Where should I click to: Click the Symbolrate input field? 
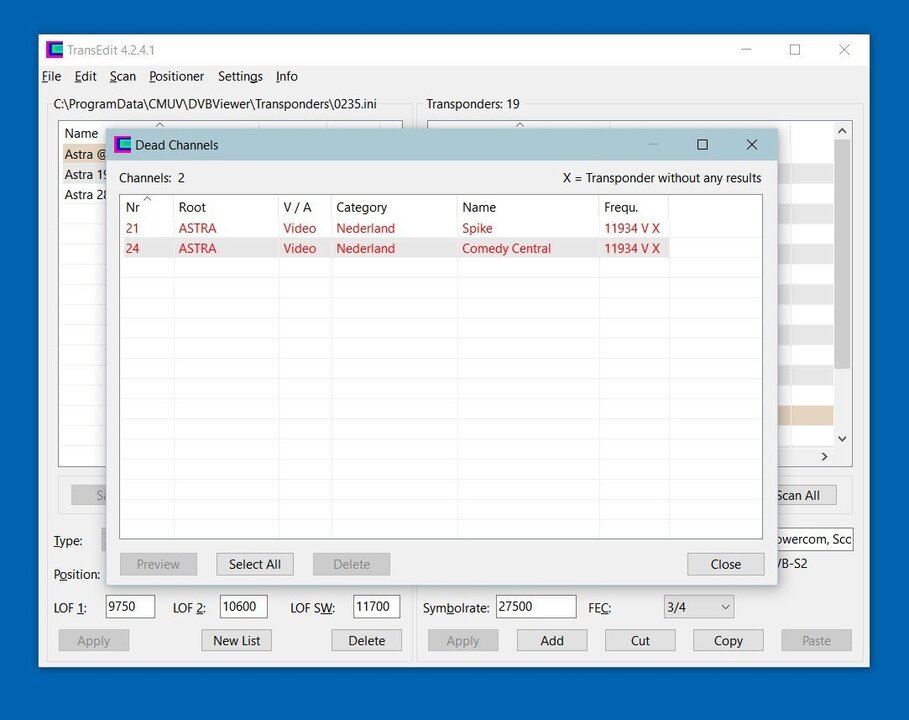pos(535,607)
